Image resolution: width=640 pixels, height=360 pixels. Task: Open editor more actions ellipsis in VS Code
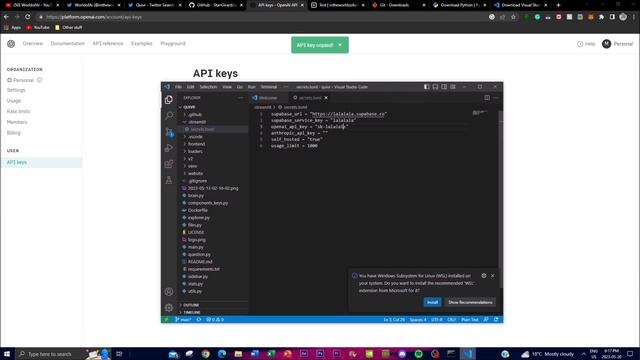point(496,98)
